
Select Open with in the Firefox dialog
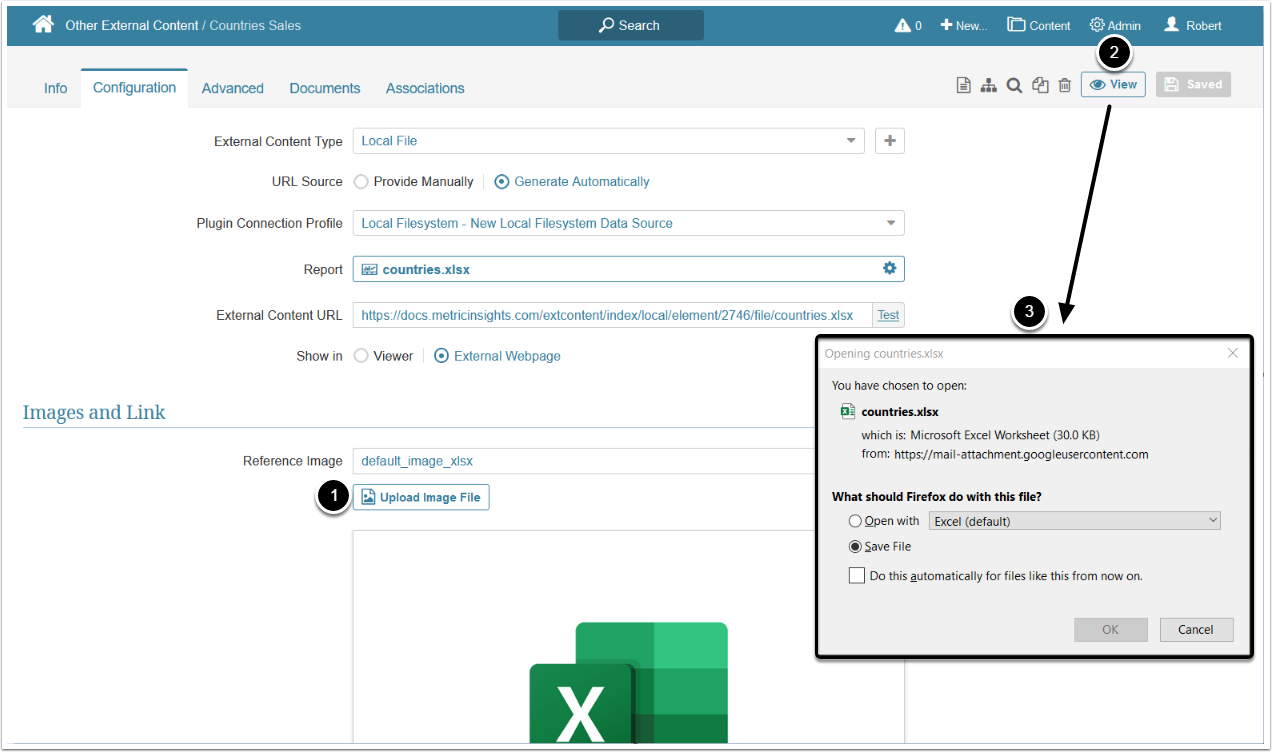point(884,521)
